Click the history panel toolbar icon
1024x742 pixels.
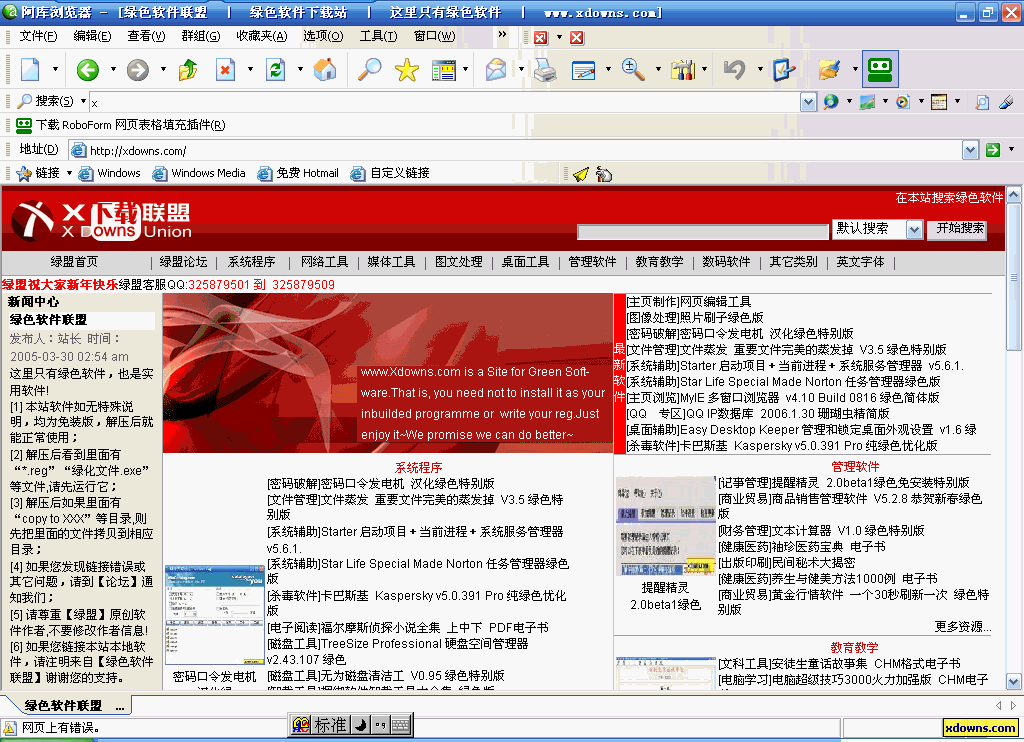[444, 69]
